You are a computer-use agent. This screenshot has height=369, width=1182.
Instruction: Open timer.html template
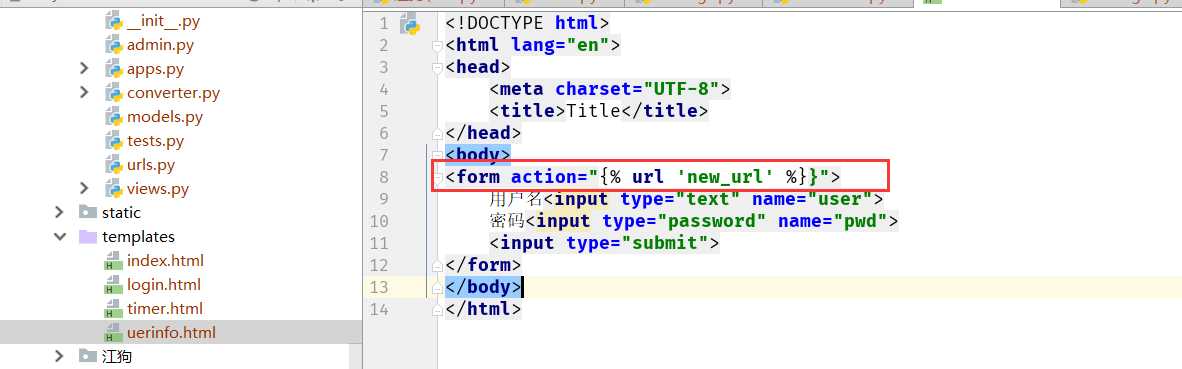(164, 309)
